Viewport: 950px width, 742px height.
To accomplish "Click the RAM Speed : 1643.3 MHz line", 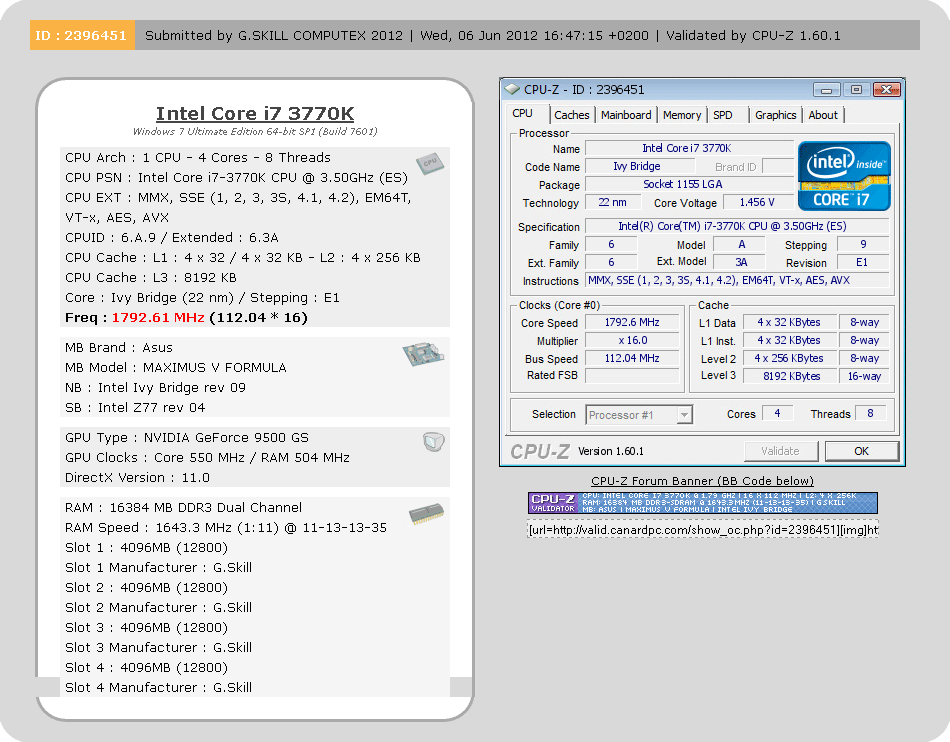I will 225,528.
